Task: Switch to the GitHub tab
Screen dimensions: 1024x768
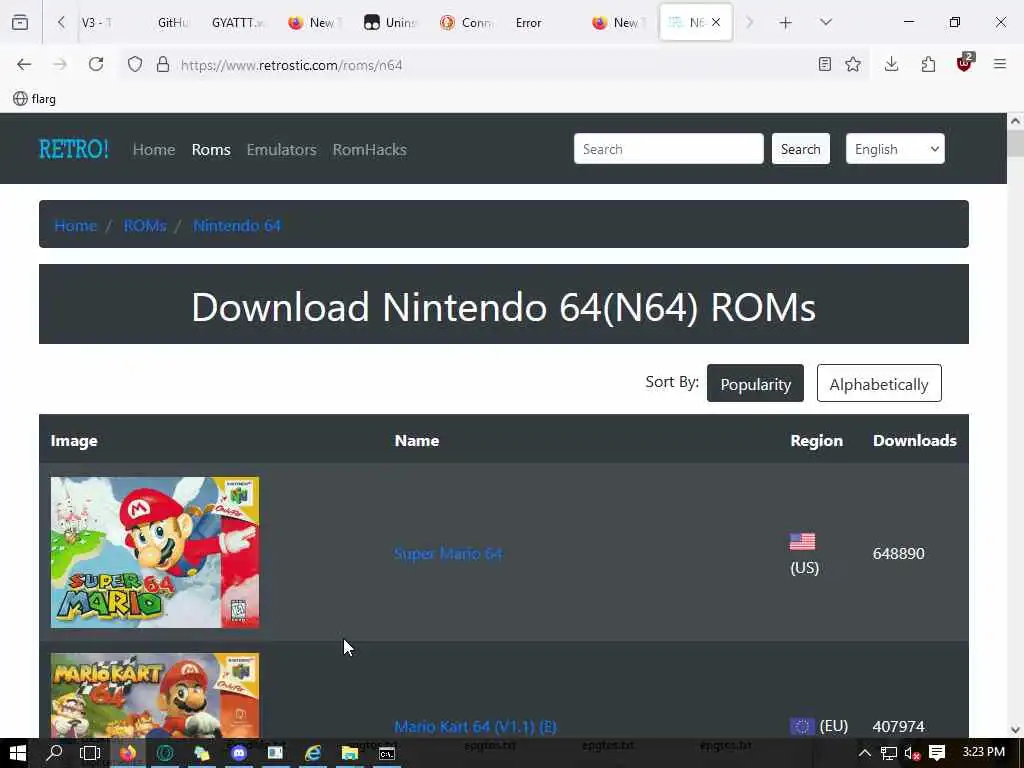Action: (172, 23)
